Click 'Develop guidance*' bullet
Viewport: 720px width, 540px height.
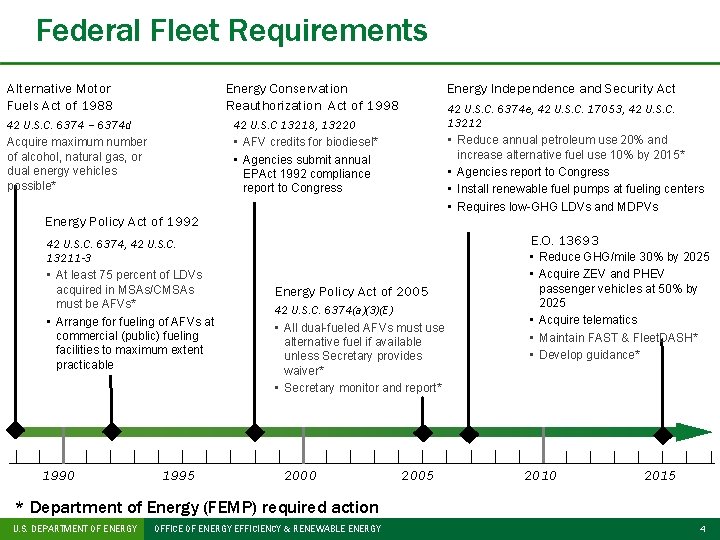[x=585, y=355]
